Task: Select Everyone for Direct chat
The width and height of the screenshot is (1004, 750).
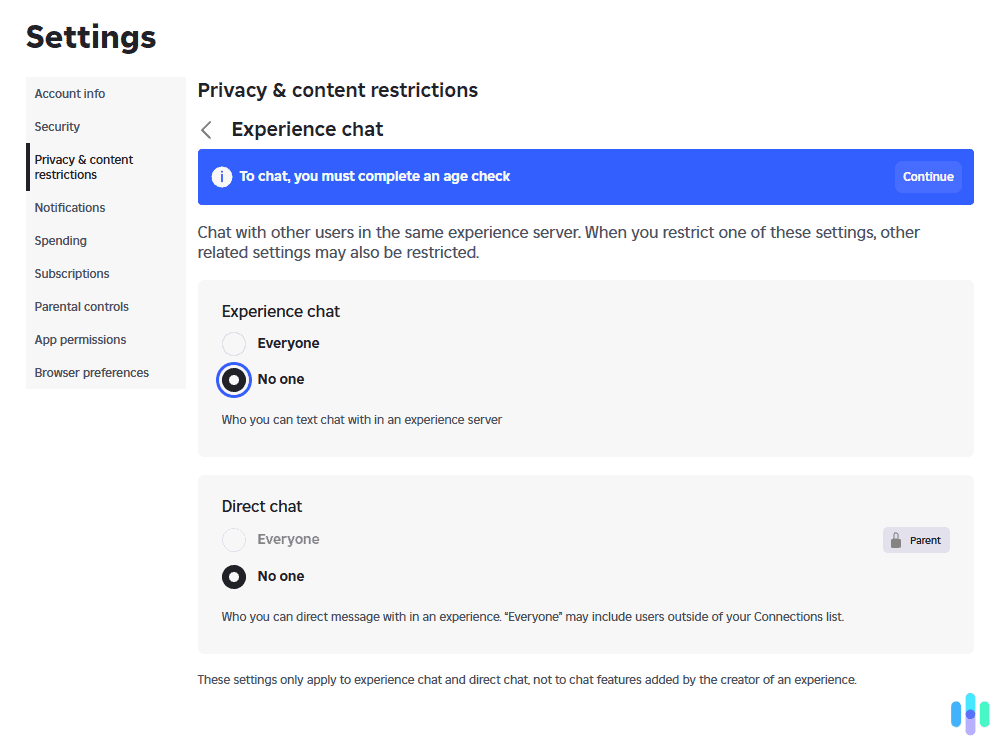Action: click(234, 540)
